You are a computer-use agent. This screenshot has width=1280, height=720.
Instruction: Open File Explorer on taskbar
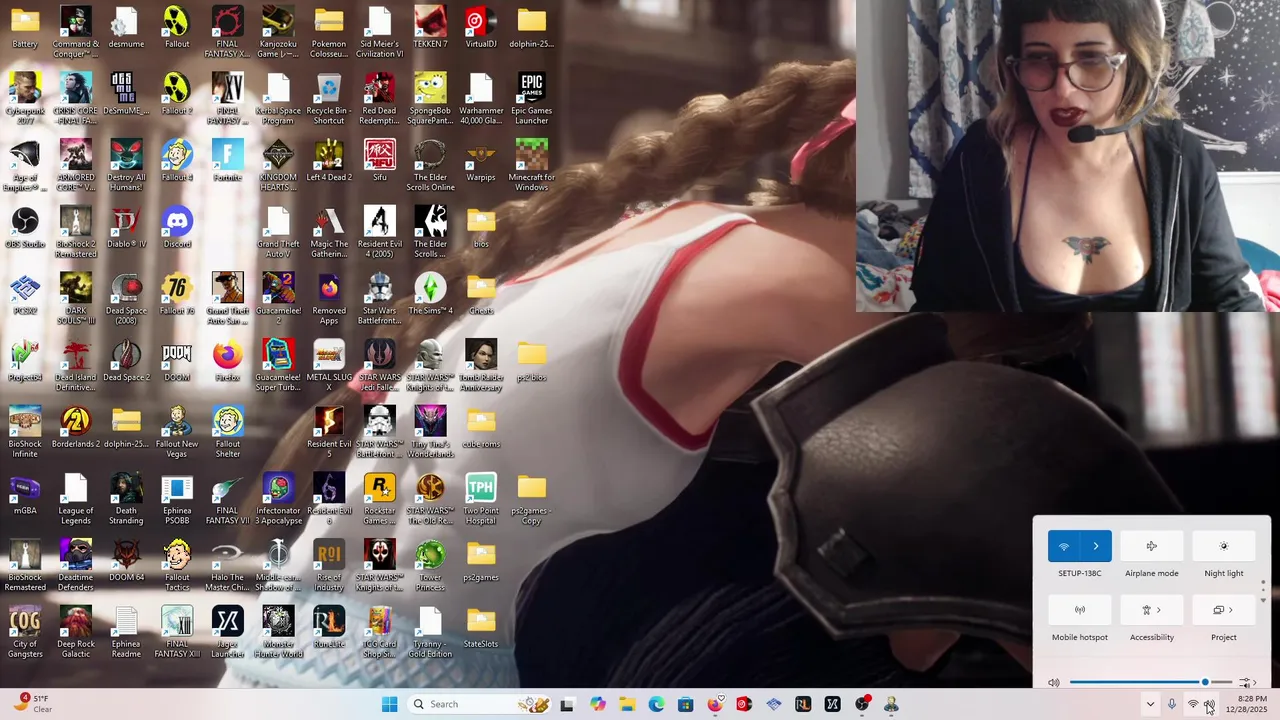(x=627, y=704)
